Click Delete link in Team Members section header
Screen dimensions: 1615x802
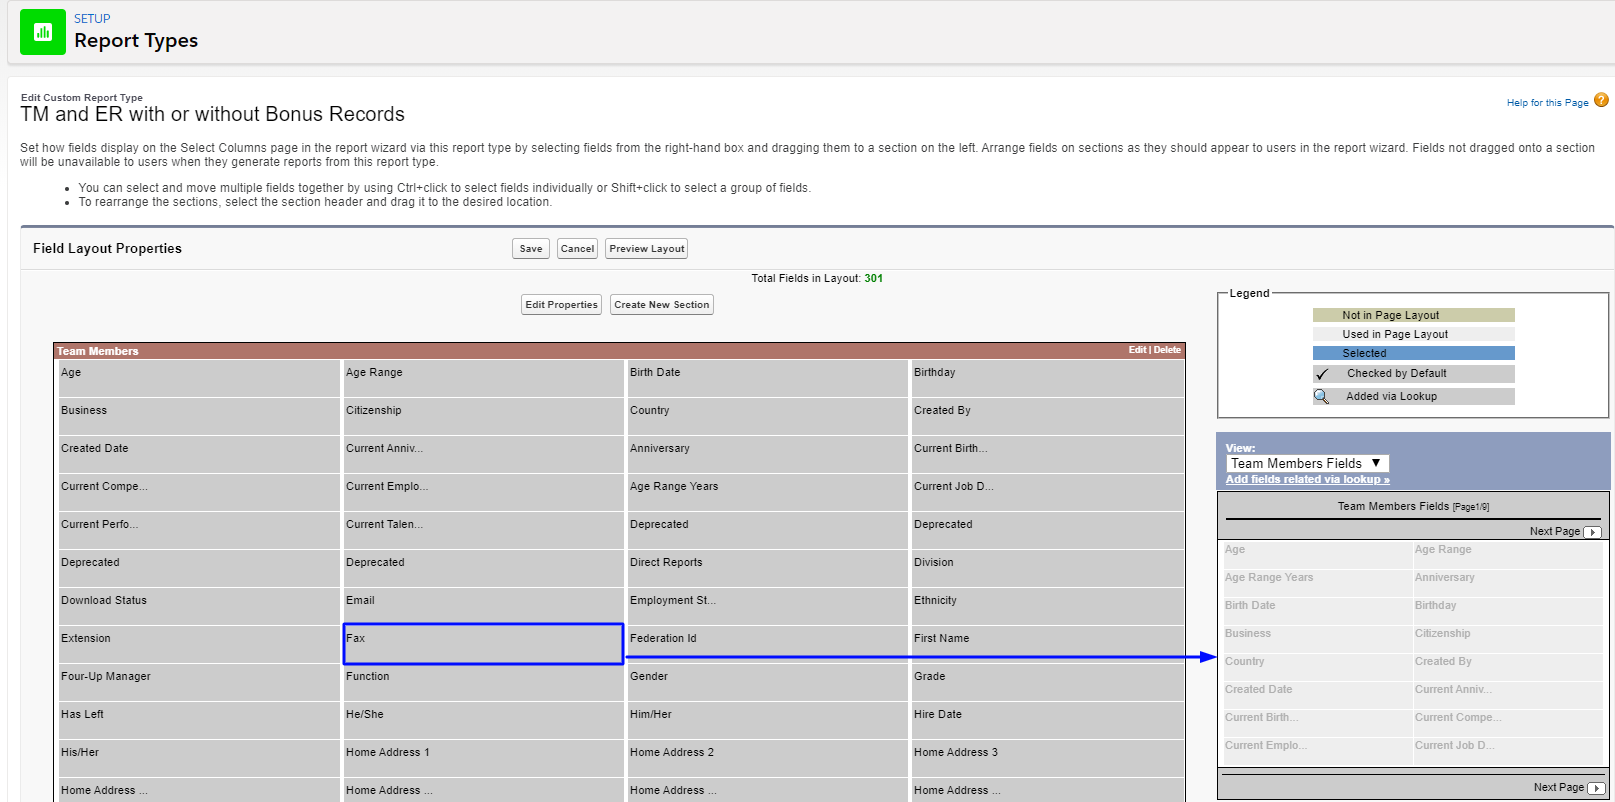coord(1167,350)
